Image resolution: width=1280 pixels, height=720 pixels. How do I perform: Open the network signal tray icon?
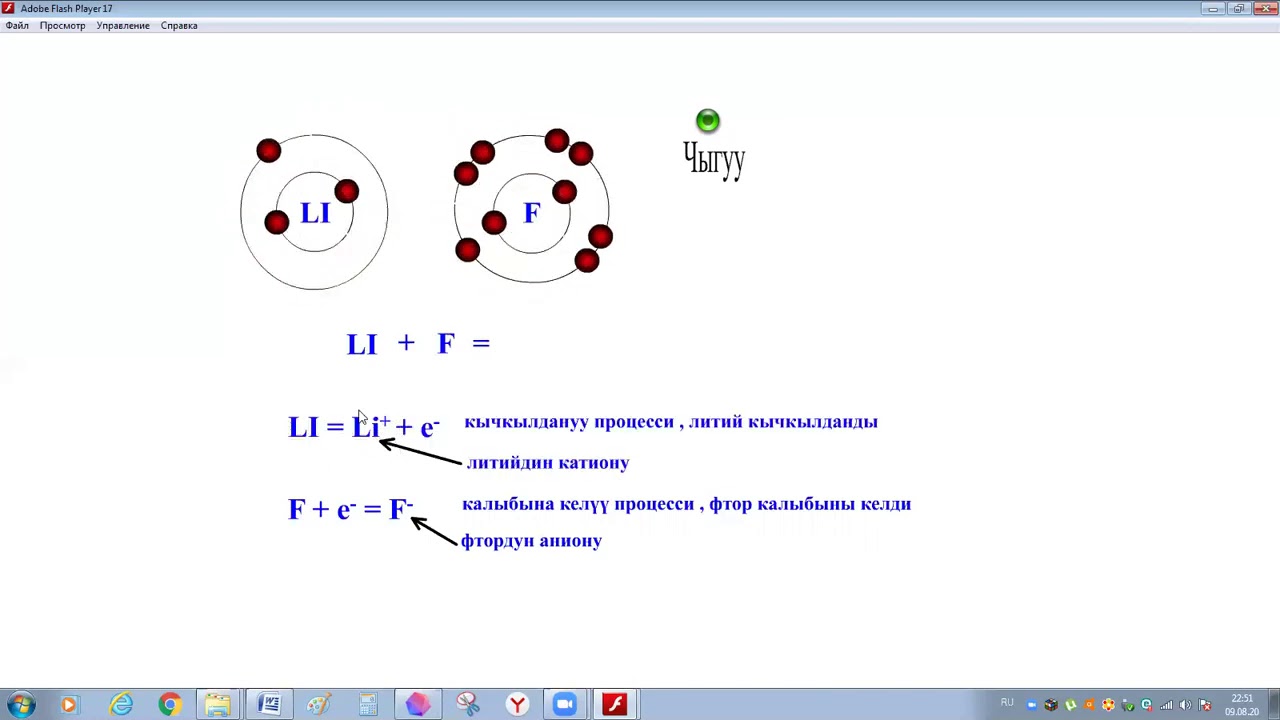pos(1166,705)
